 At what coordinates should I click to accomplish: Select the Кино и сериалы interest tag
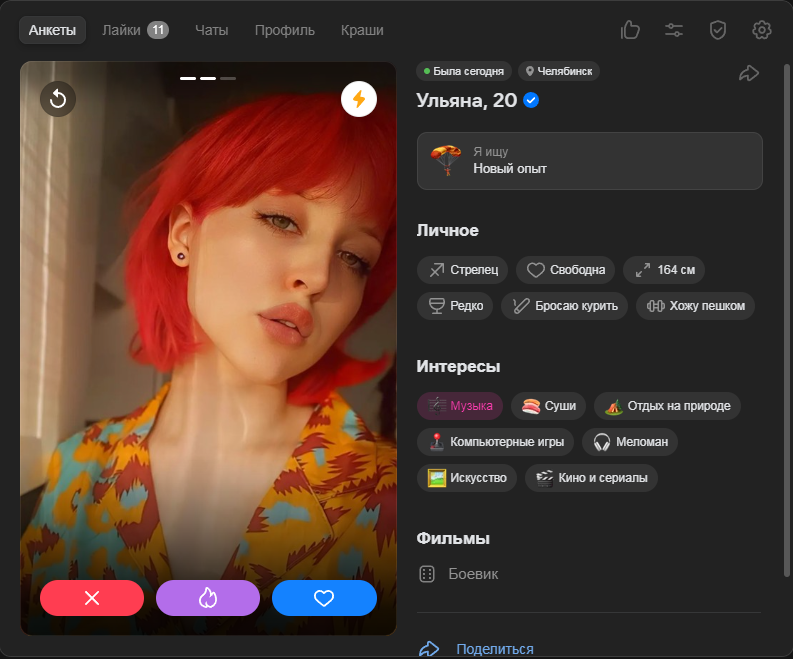(x=591, y=477)
